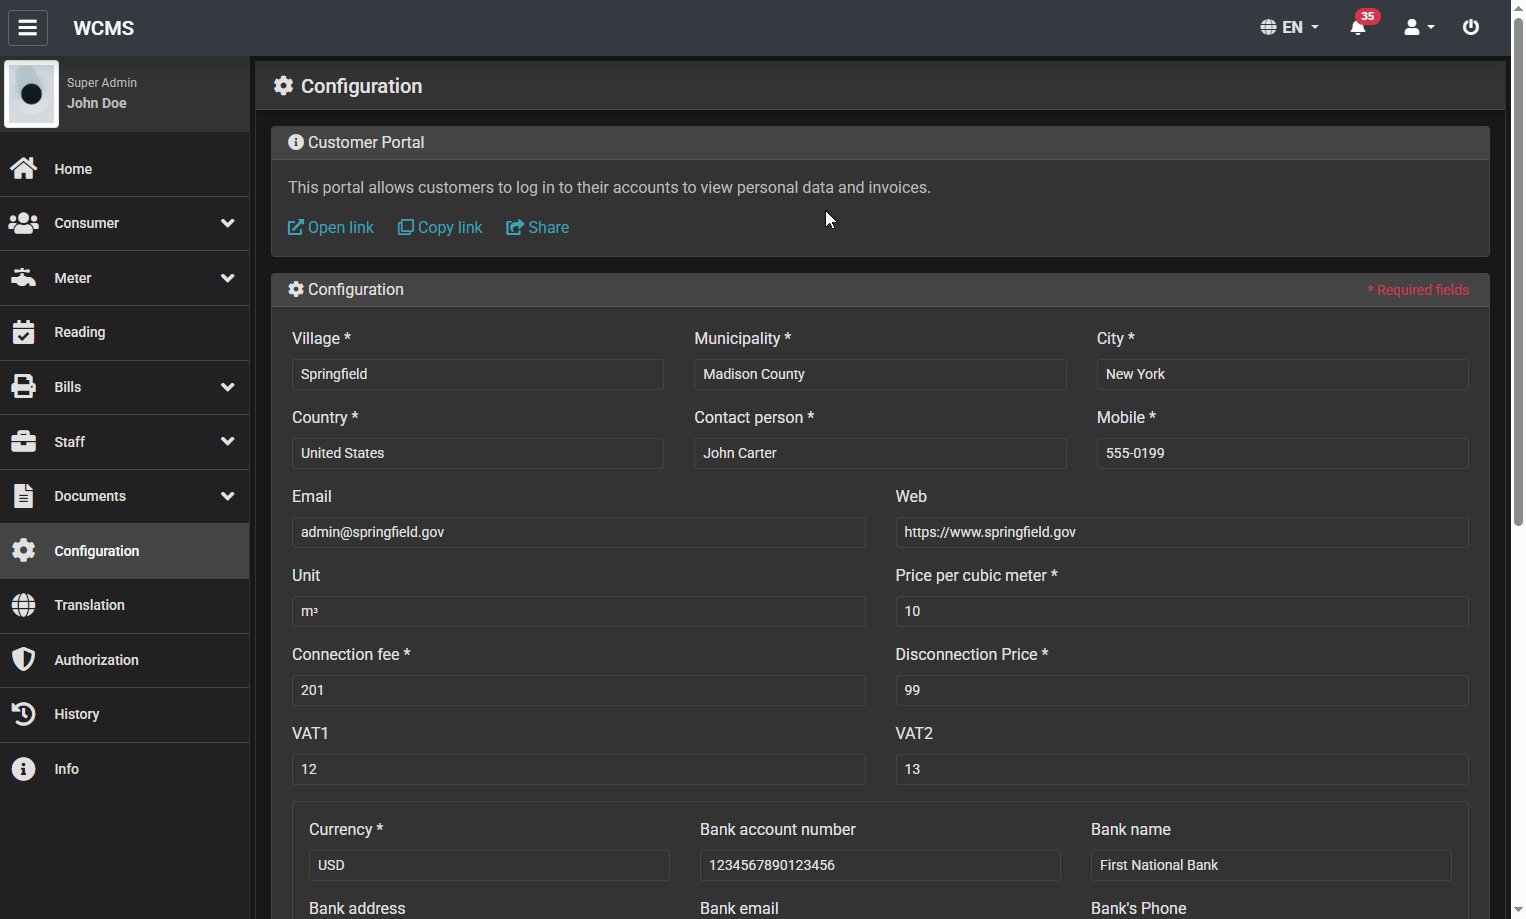Expand the Bills menu chevron

click(228, 387)
